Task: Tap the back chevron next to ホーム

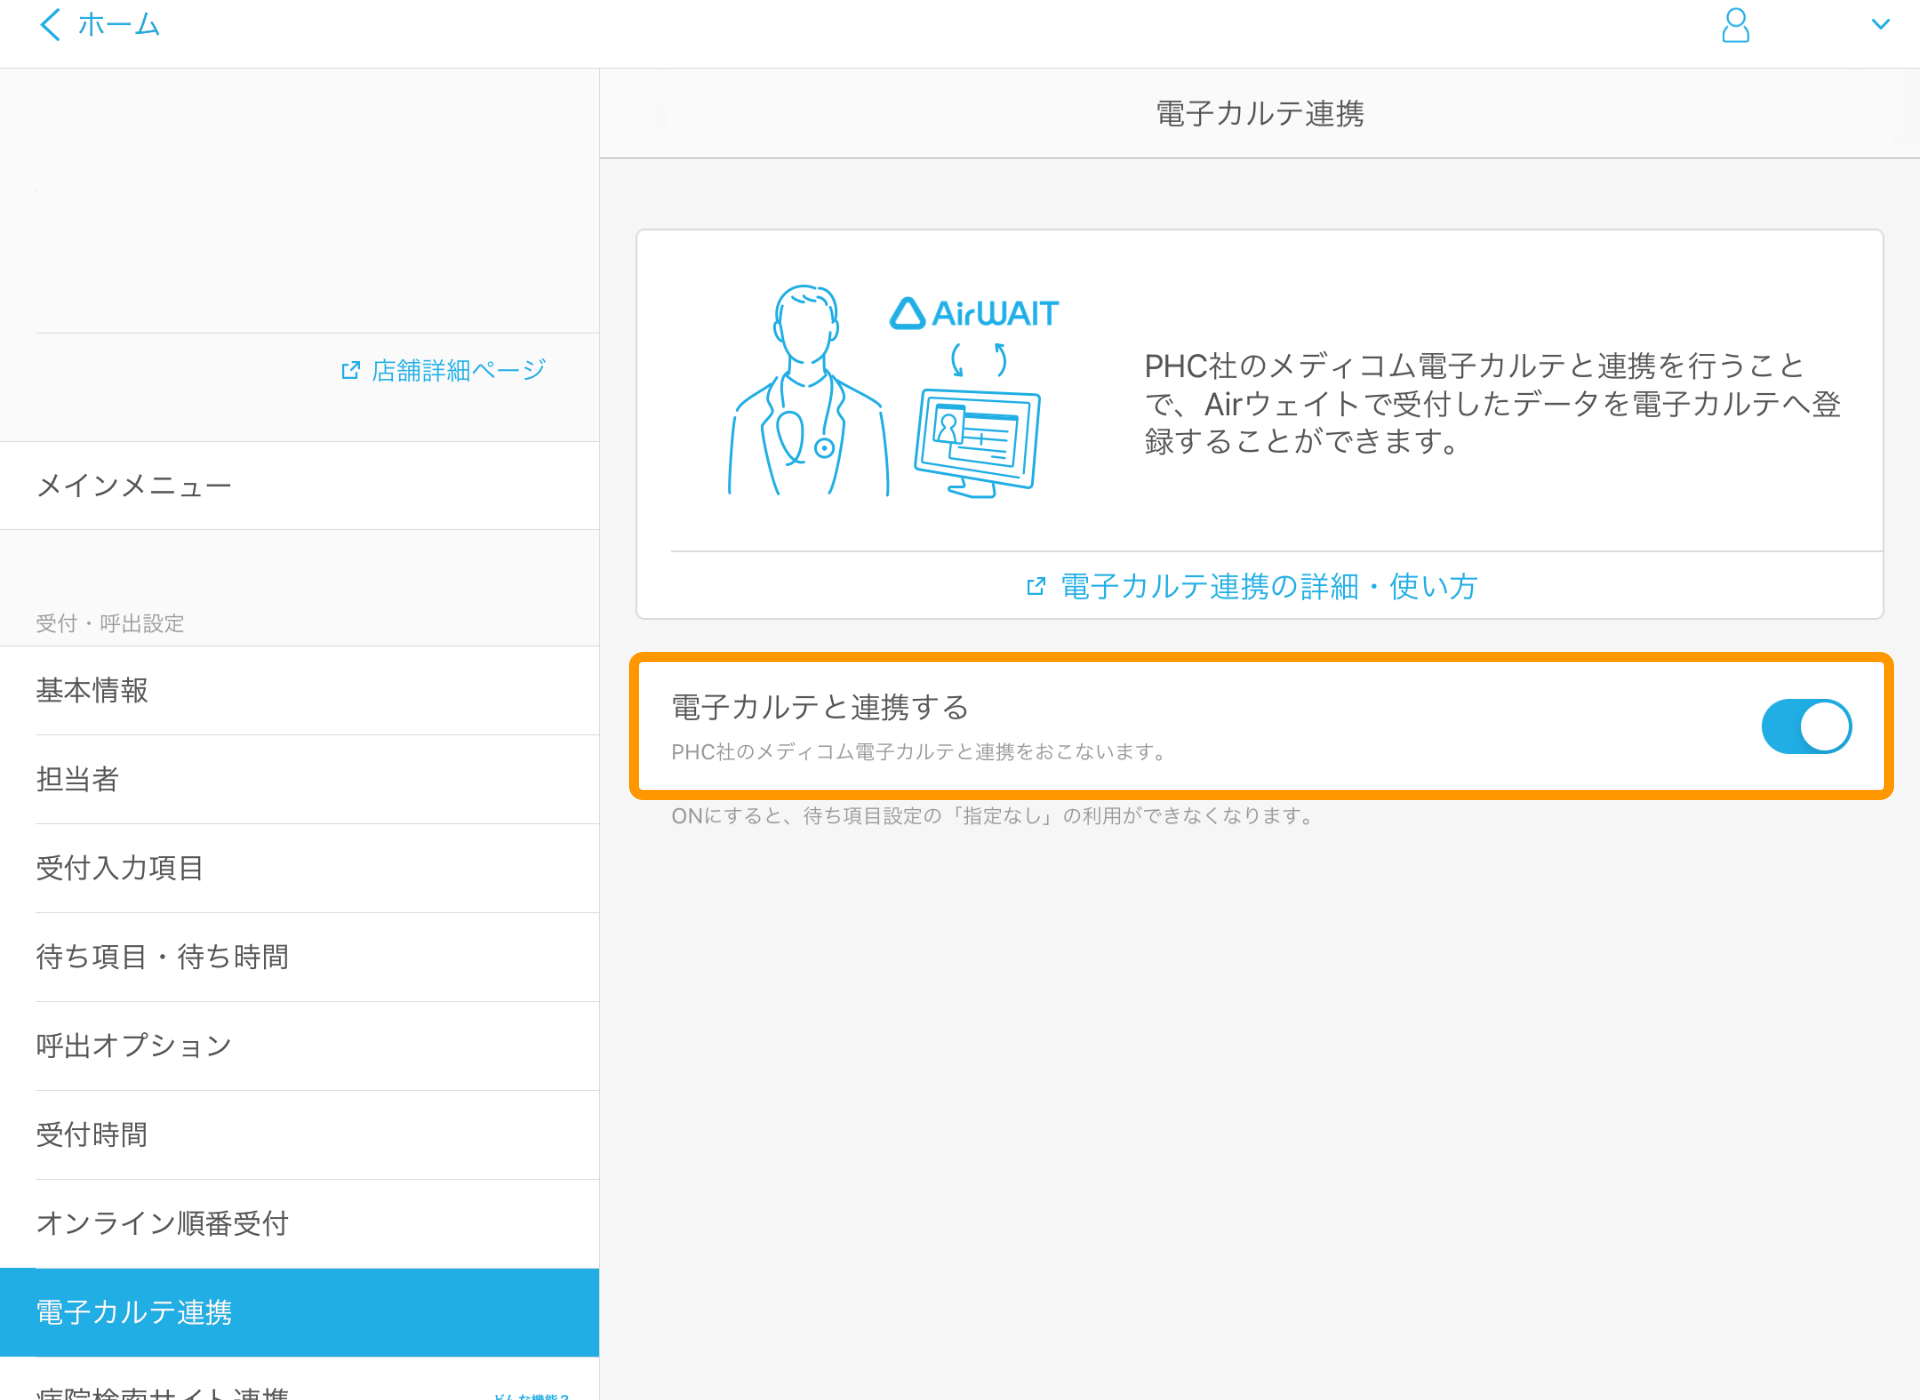Action: [50, 24]
